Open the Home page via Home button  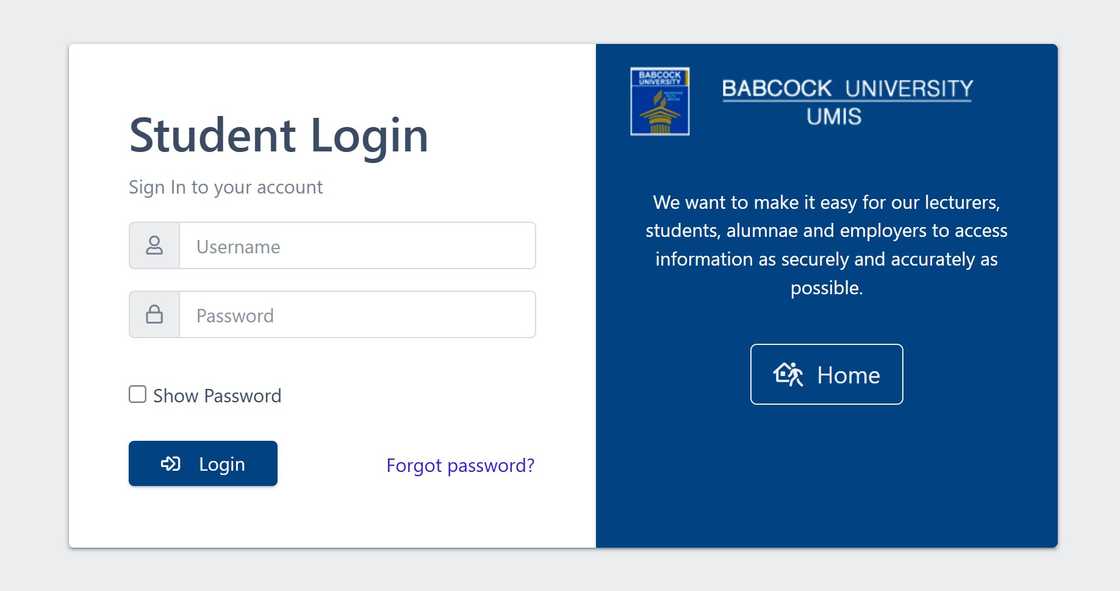coord(827,374)
